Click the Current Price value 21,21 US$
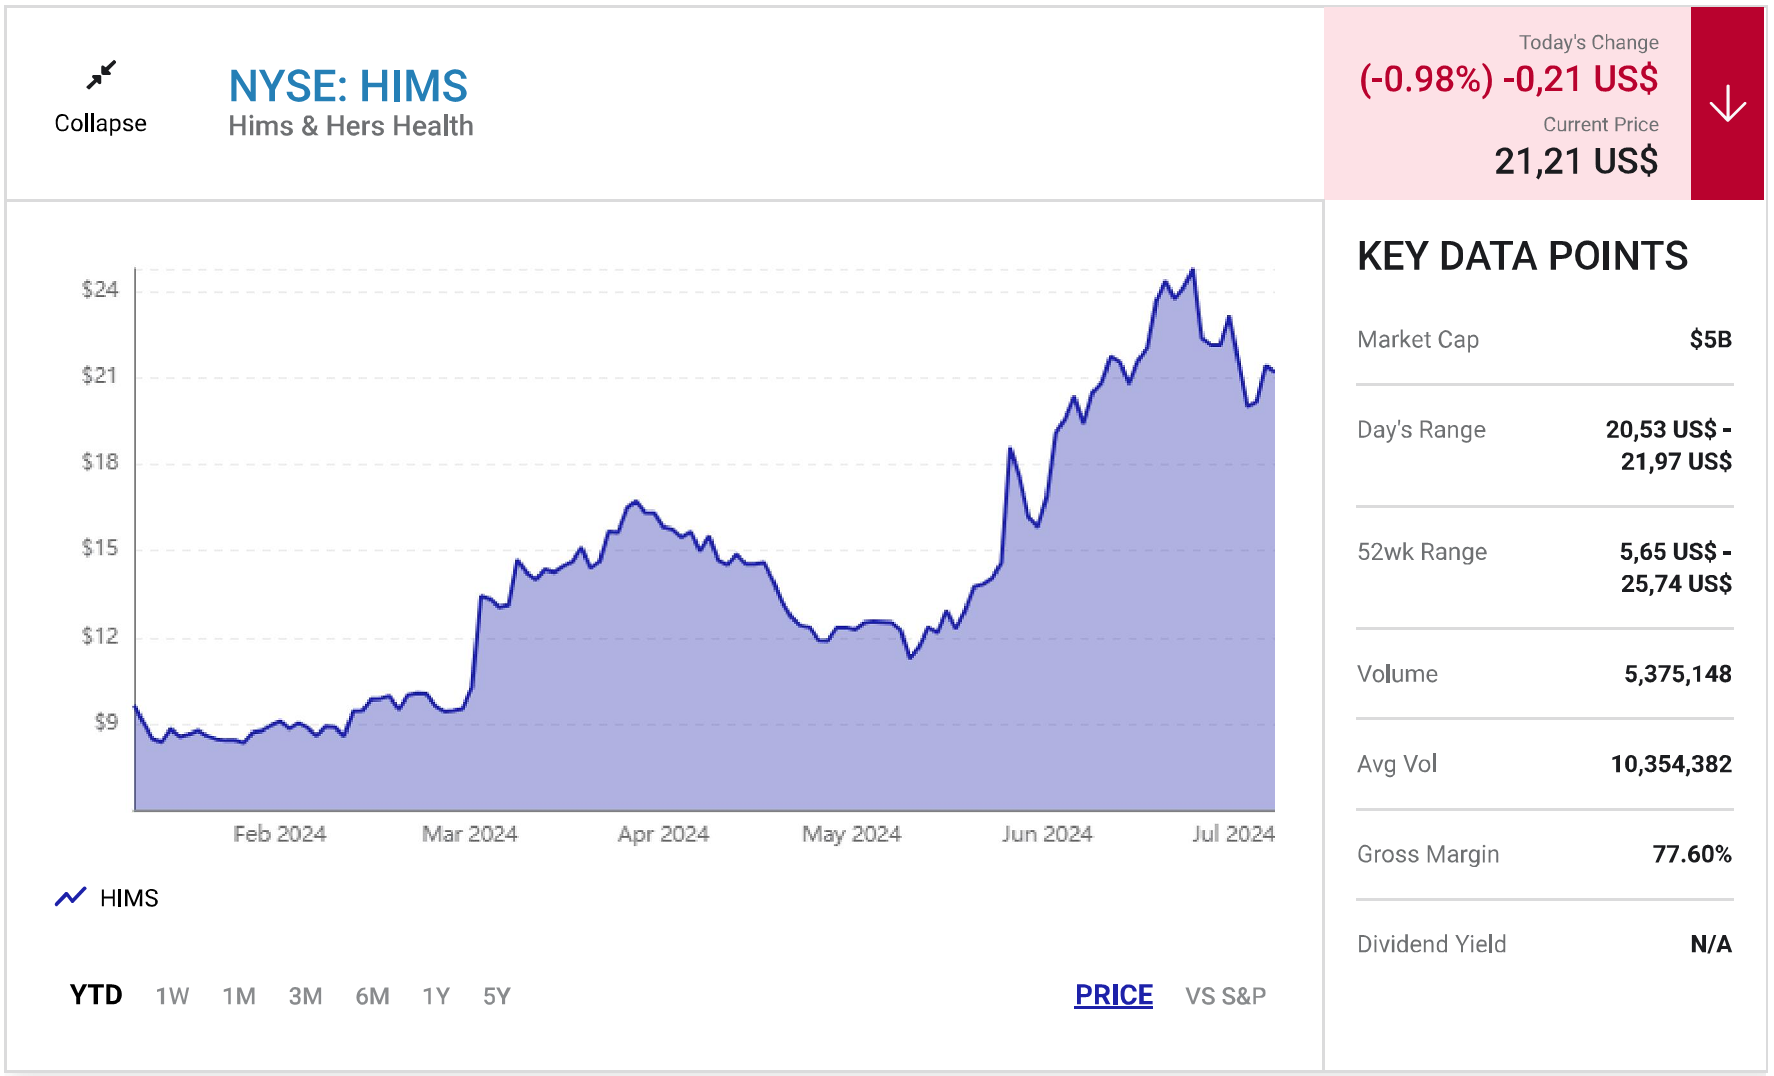The width and height of the screenshot is (1774, 1076). coord(1576,161)
